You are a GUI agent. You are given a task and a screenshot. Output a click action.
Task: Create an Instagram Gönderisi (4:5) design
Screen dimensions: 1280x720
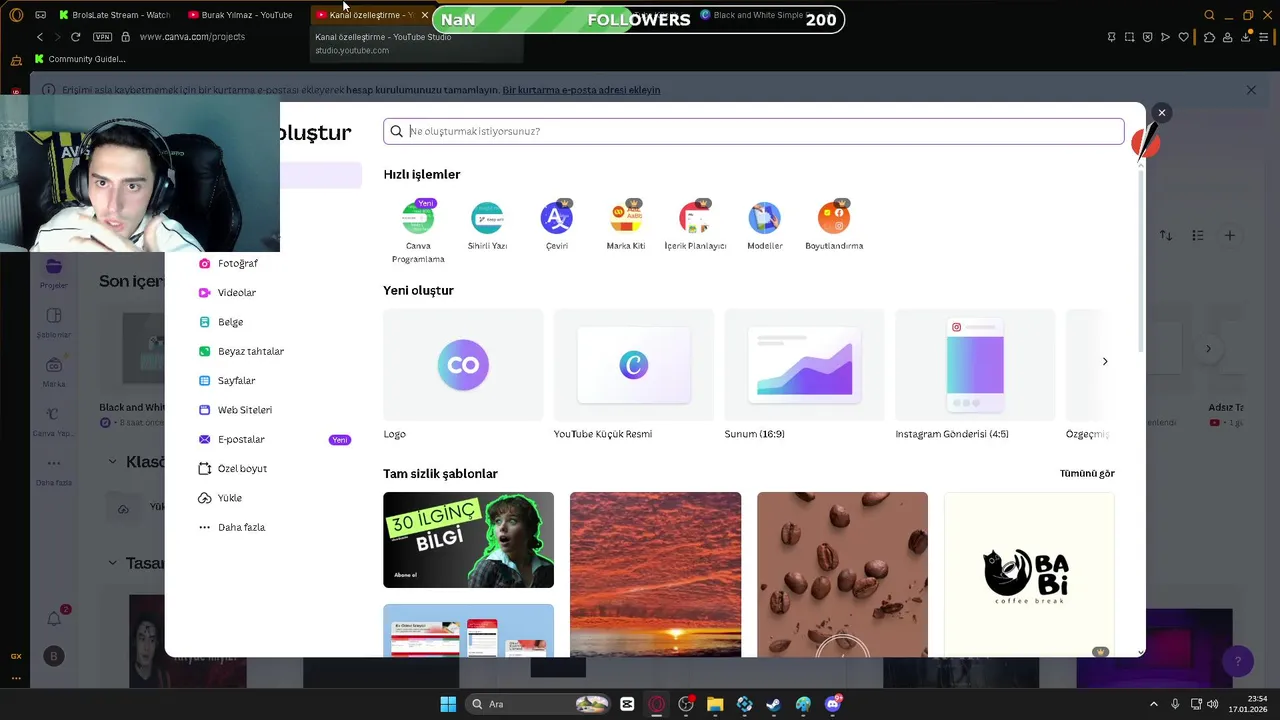(x=975, y=374)
